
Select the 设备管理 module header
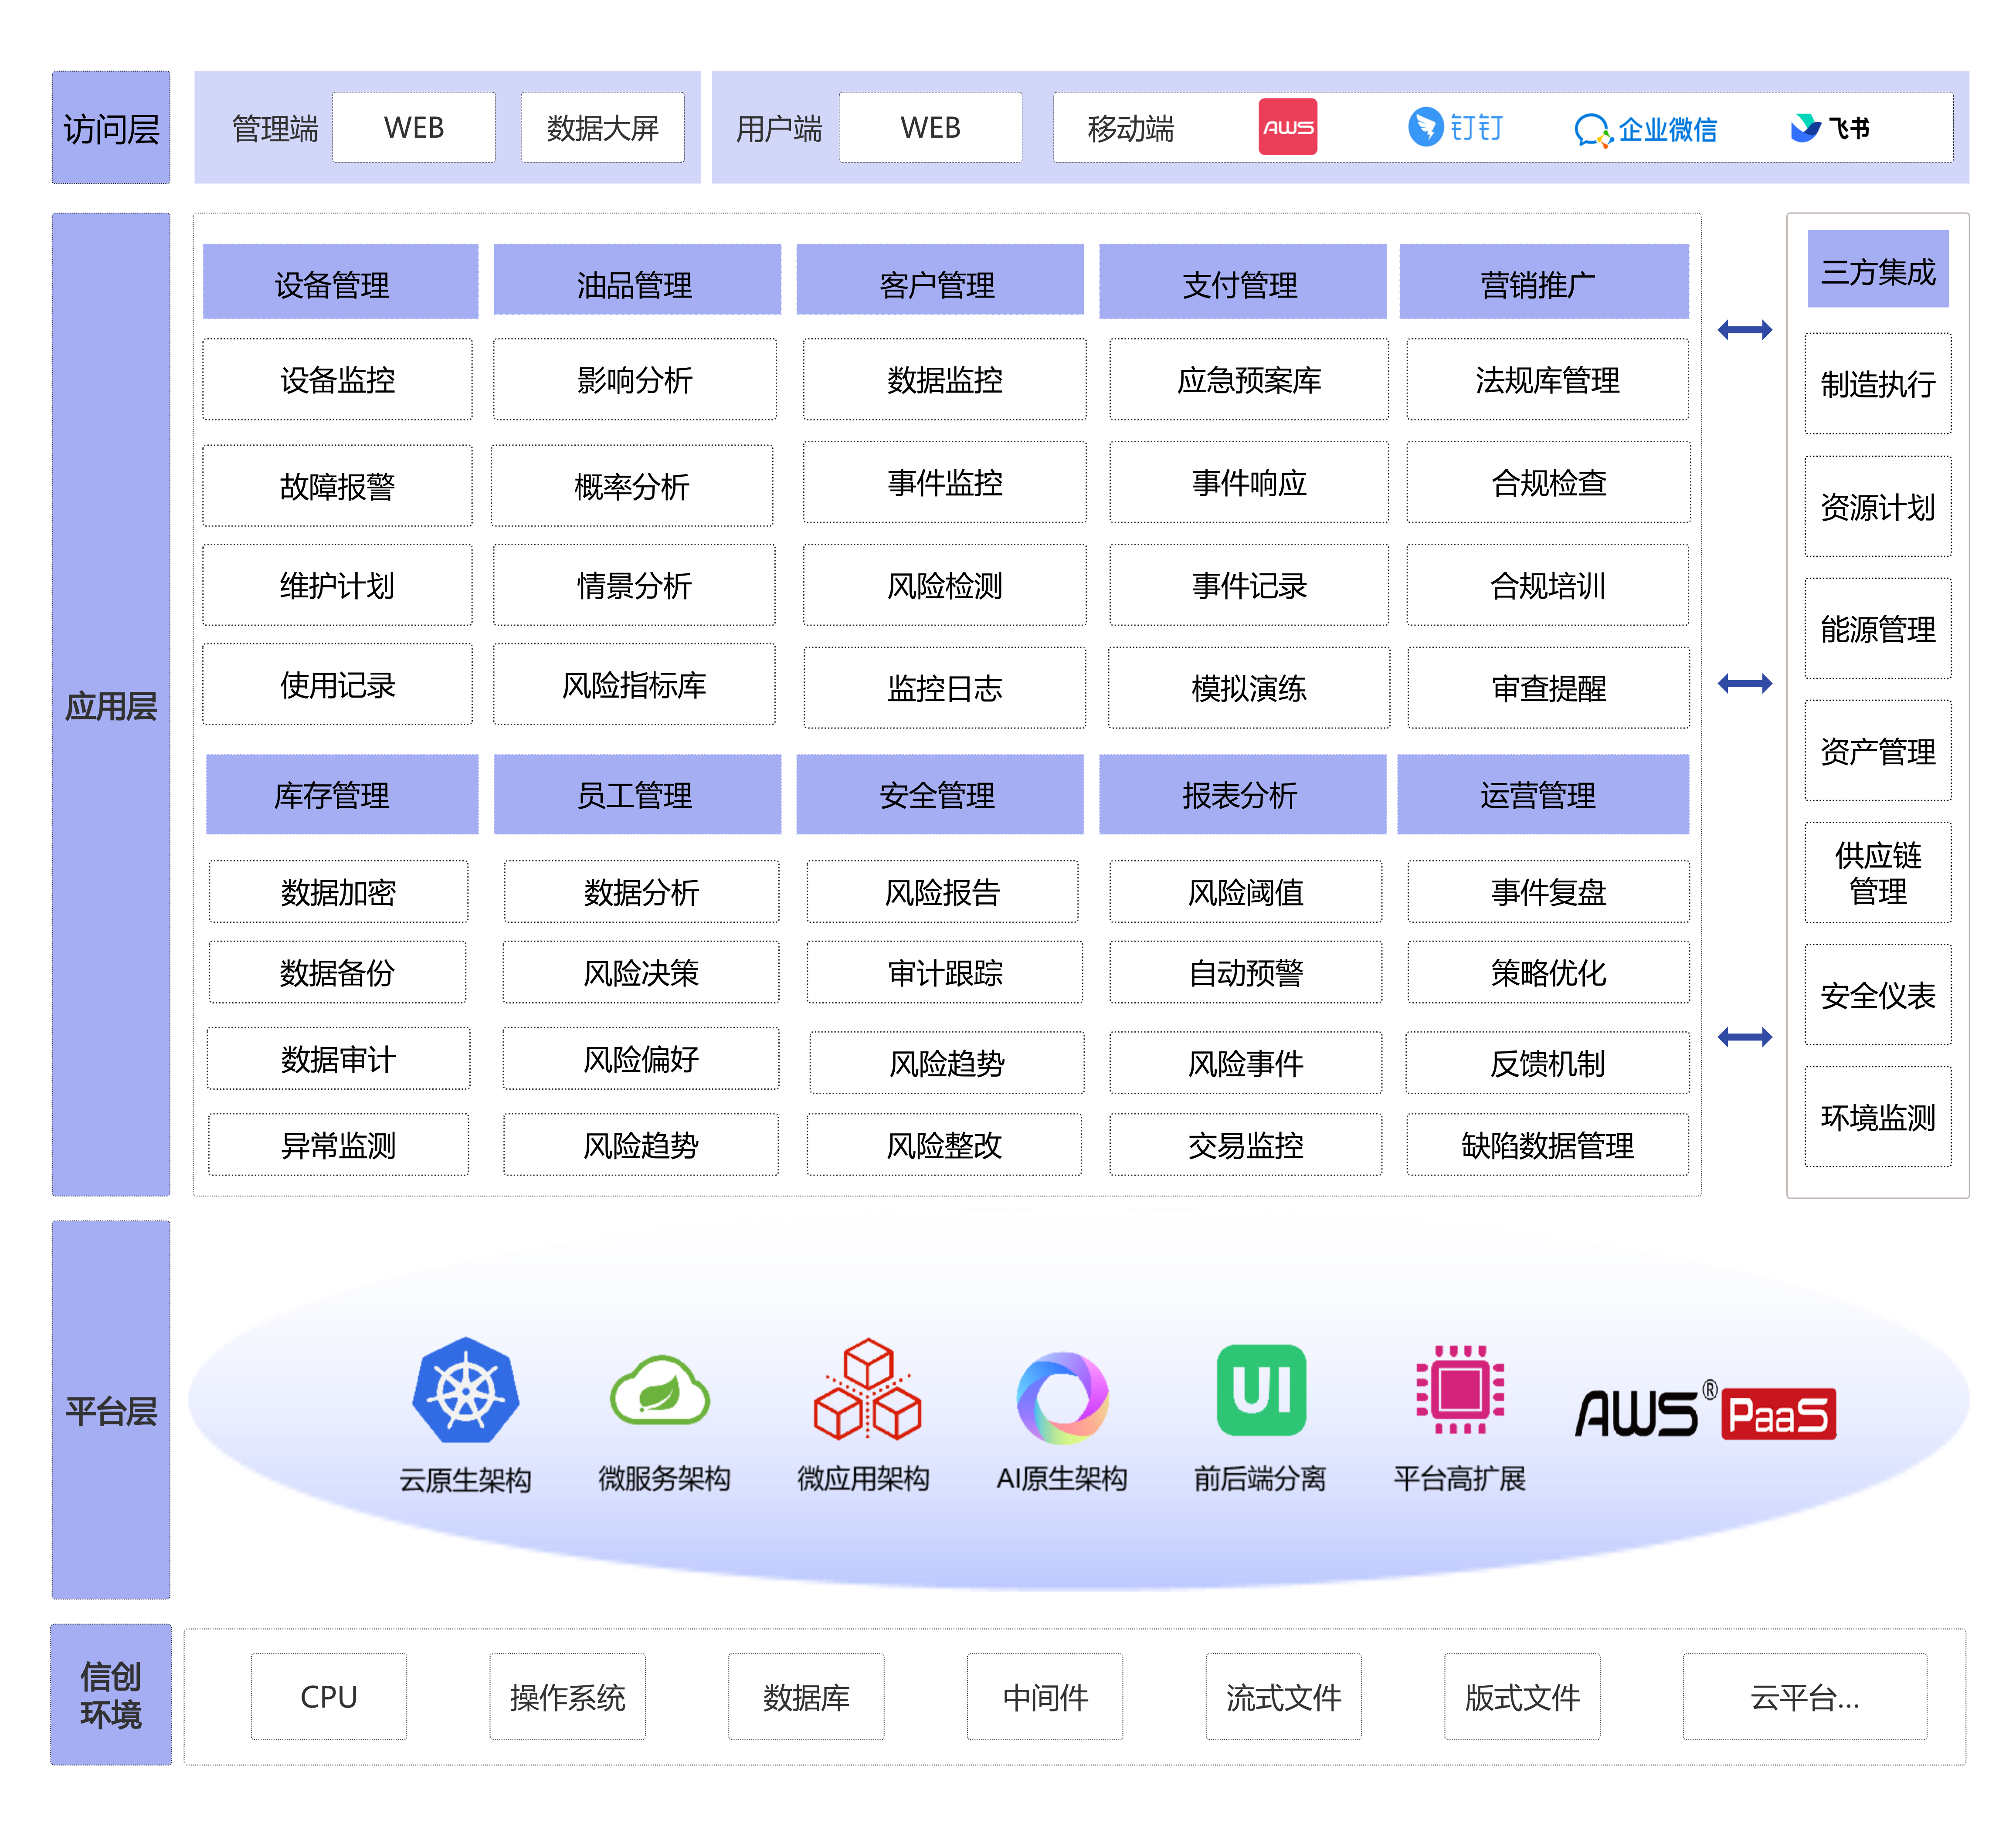340,282
